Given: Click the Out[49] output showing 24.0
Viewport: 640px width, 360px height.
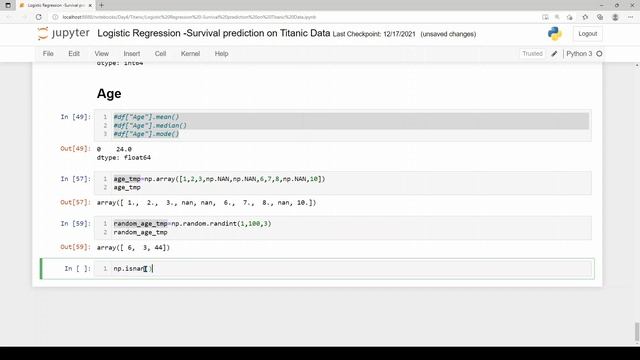Looking at the screenshot, I should click(114, 149).
